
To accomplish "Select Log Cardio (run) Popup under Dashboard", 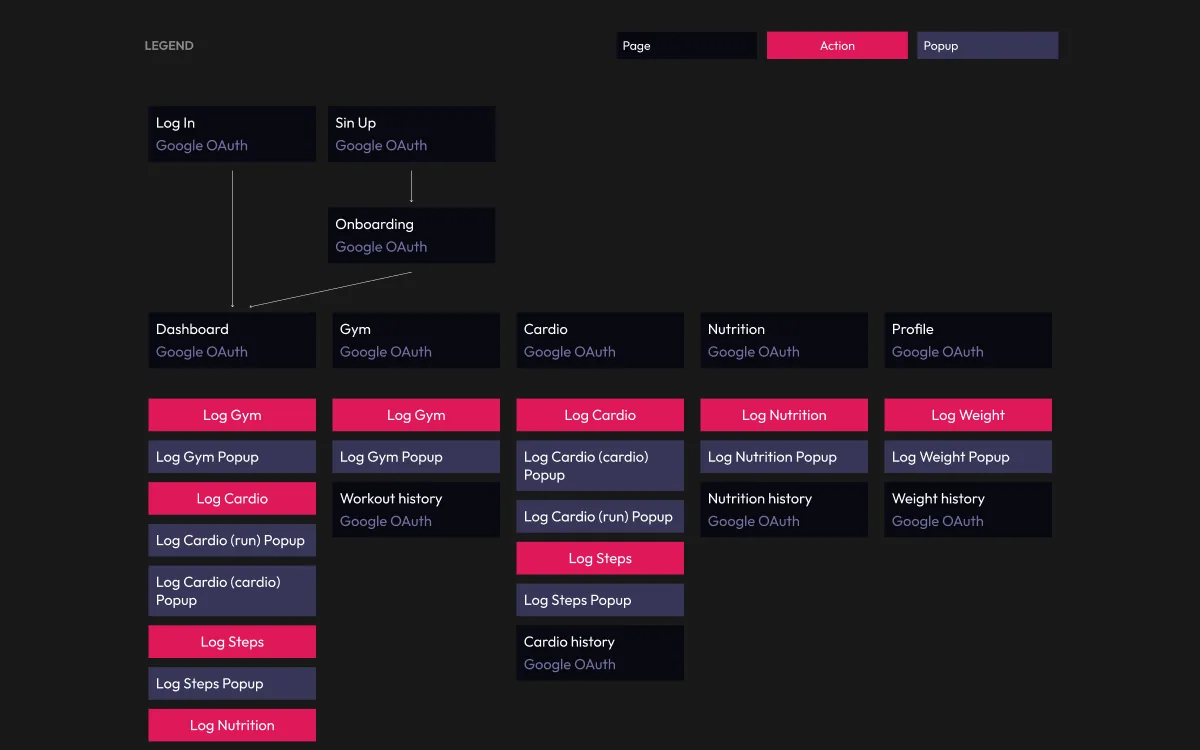I will click(232, 540).
